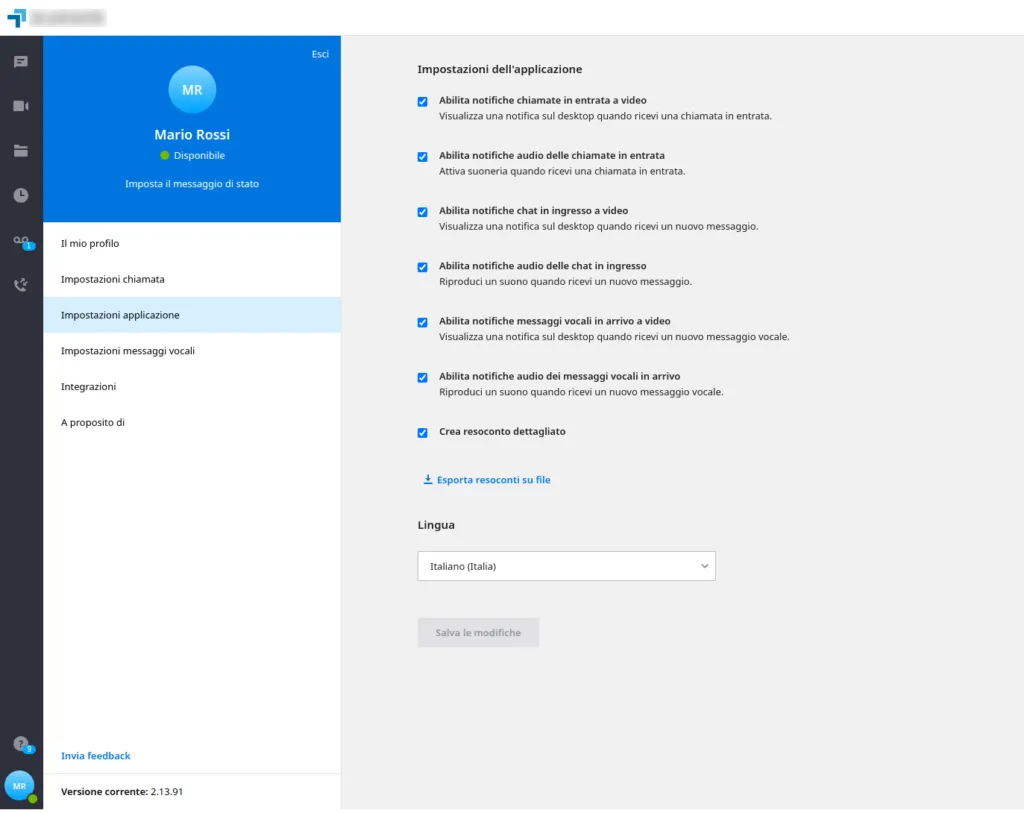Screen dimensions: 1024x813
Task: Click Salva le modifiche button
Action: click(478, 633)
